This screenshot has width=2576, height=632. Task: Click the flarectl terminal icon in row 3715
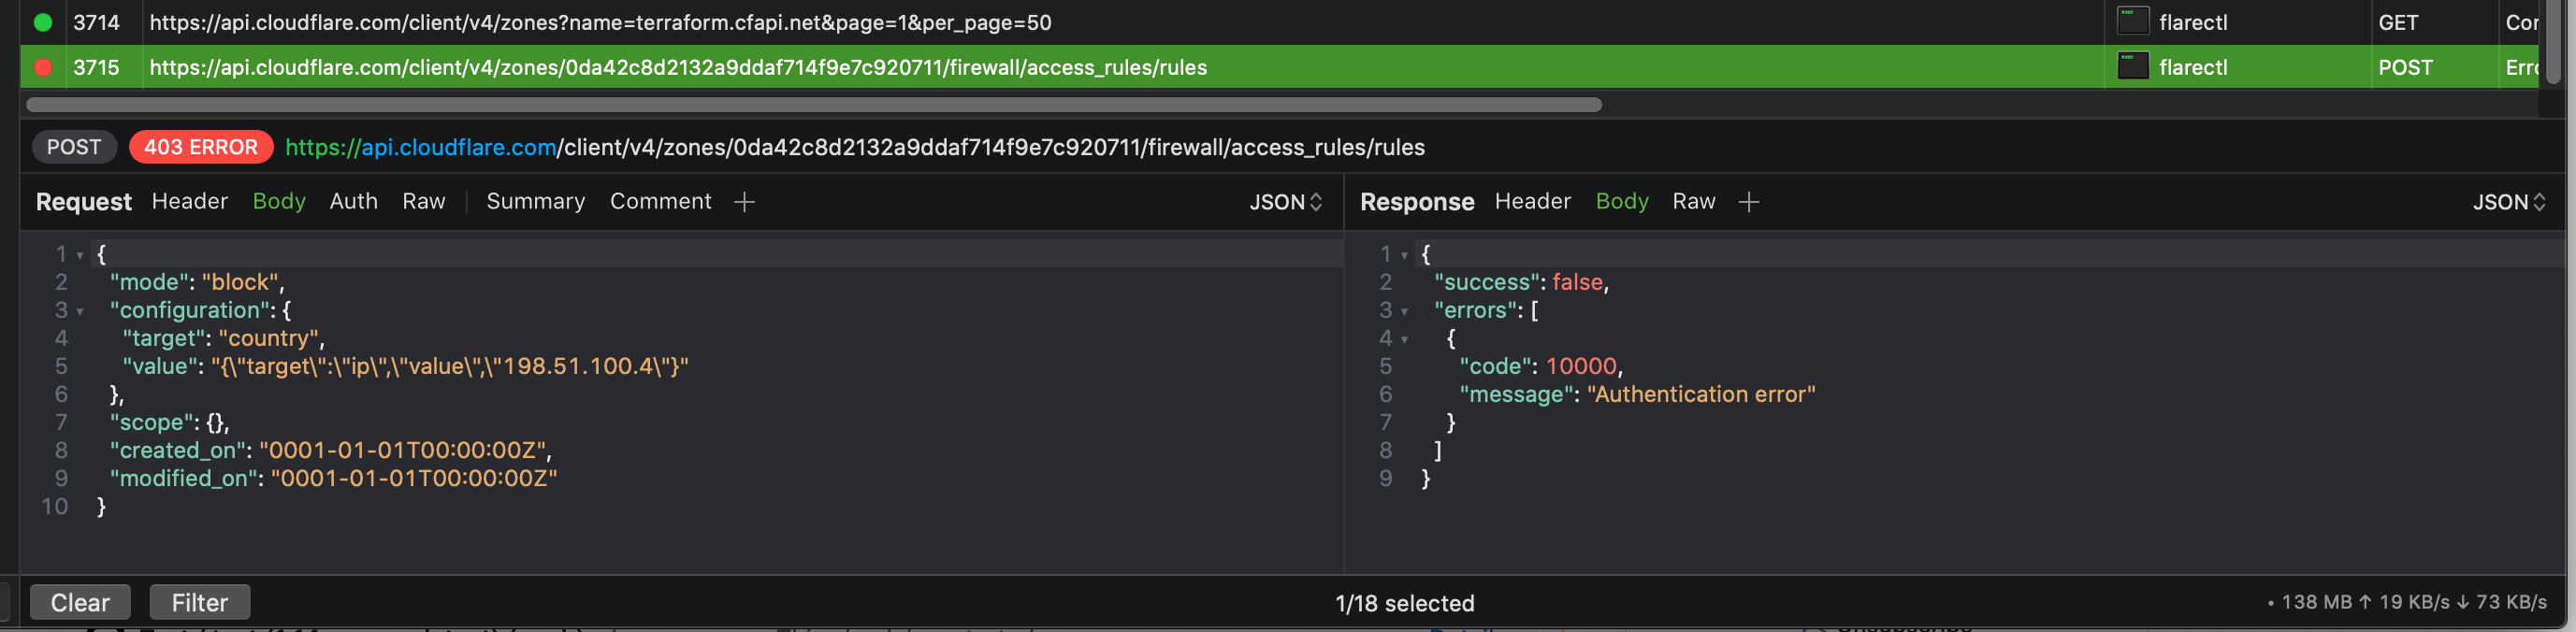pos(2132,66)
